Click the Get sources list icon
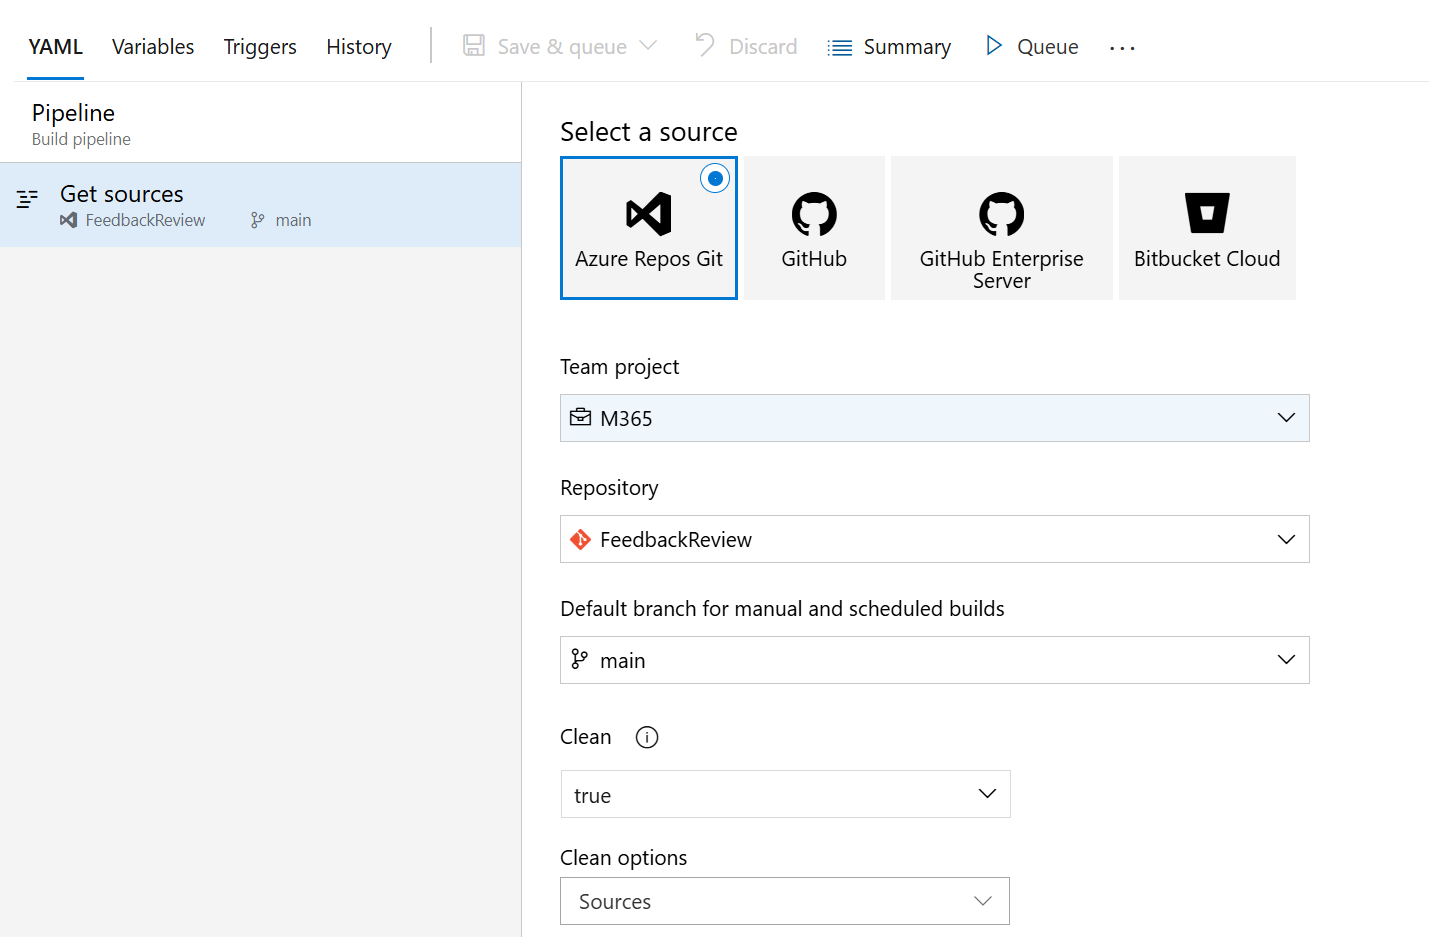Screen dimensions: 1429x937 coord(27,198)
